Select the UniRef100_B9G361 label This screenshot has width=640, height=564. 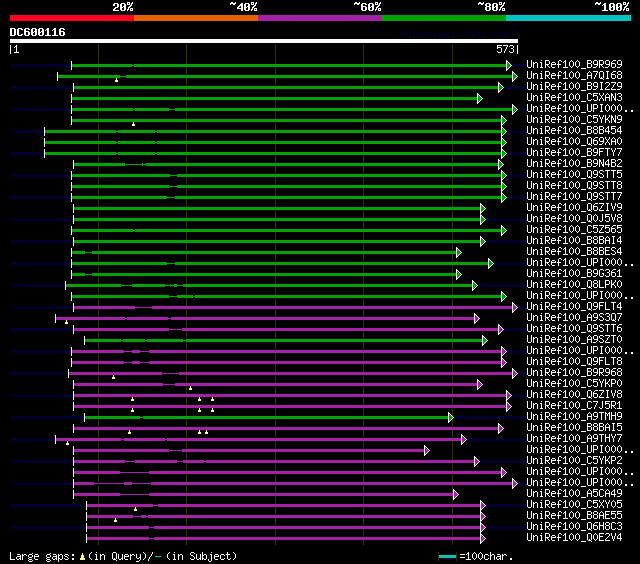tap(574, 274)
